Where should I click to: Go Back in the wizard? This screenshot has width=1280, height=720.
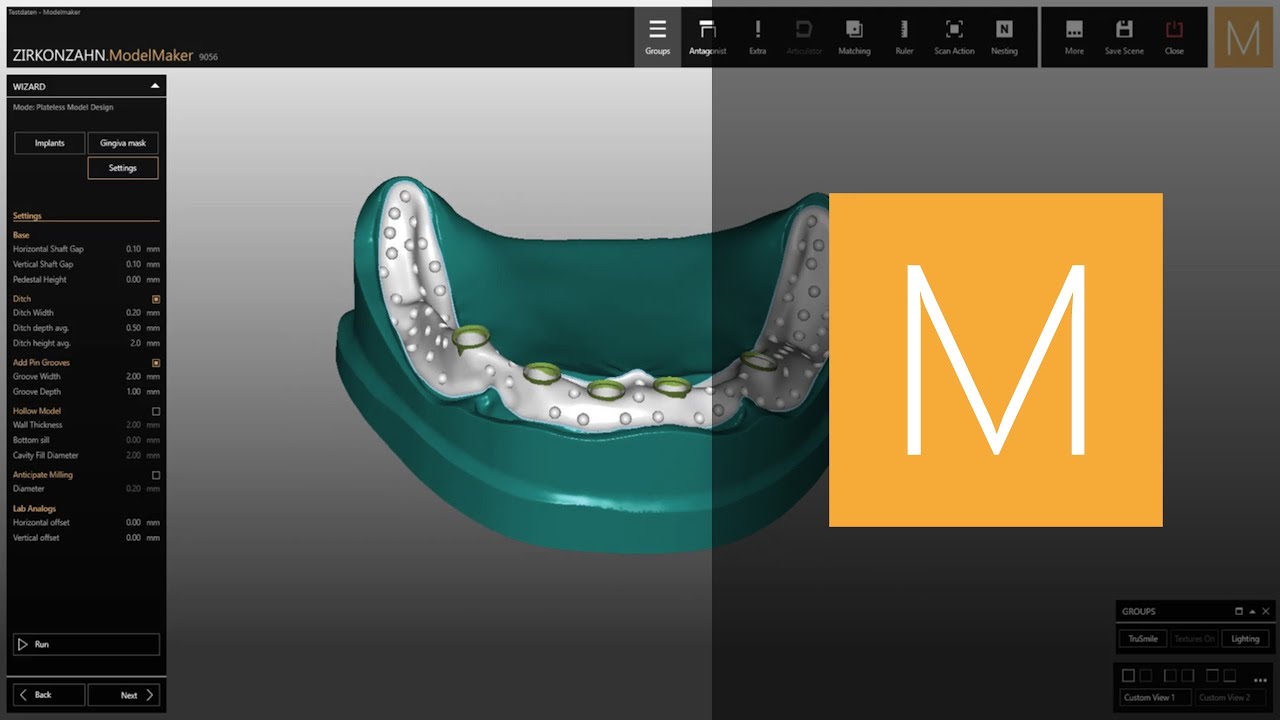click(49, 695)
